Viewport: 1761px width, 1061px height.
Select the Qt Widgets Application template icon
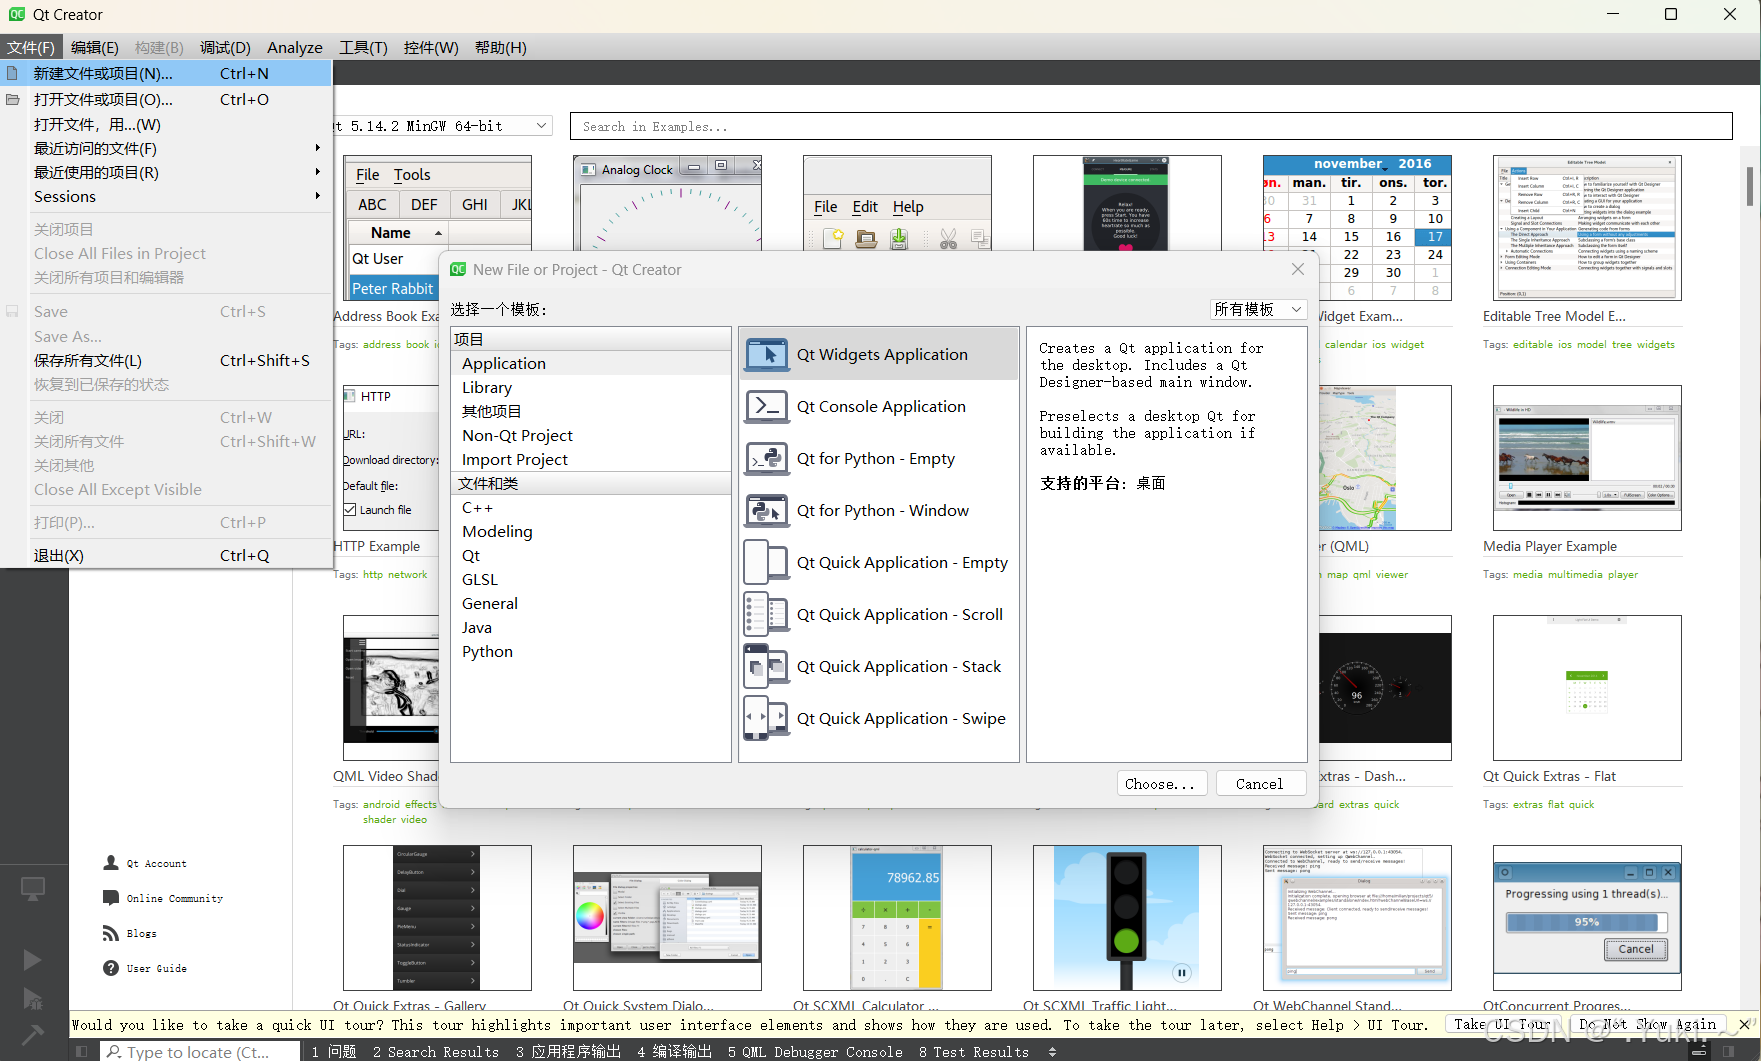tap(767, 354)
